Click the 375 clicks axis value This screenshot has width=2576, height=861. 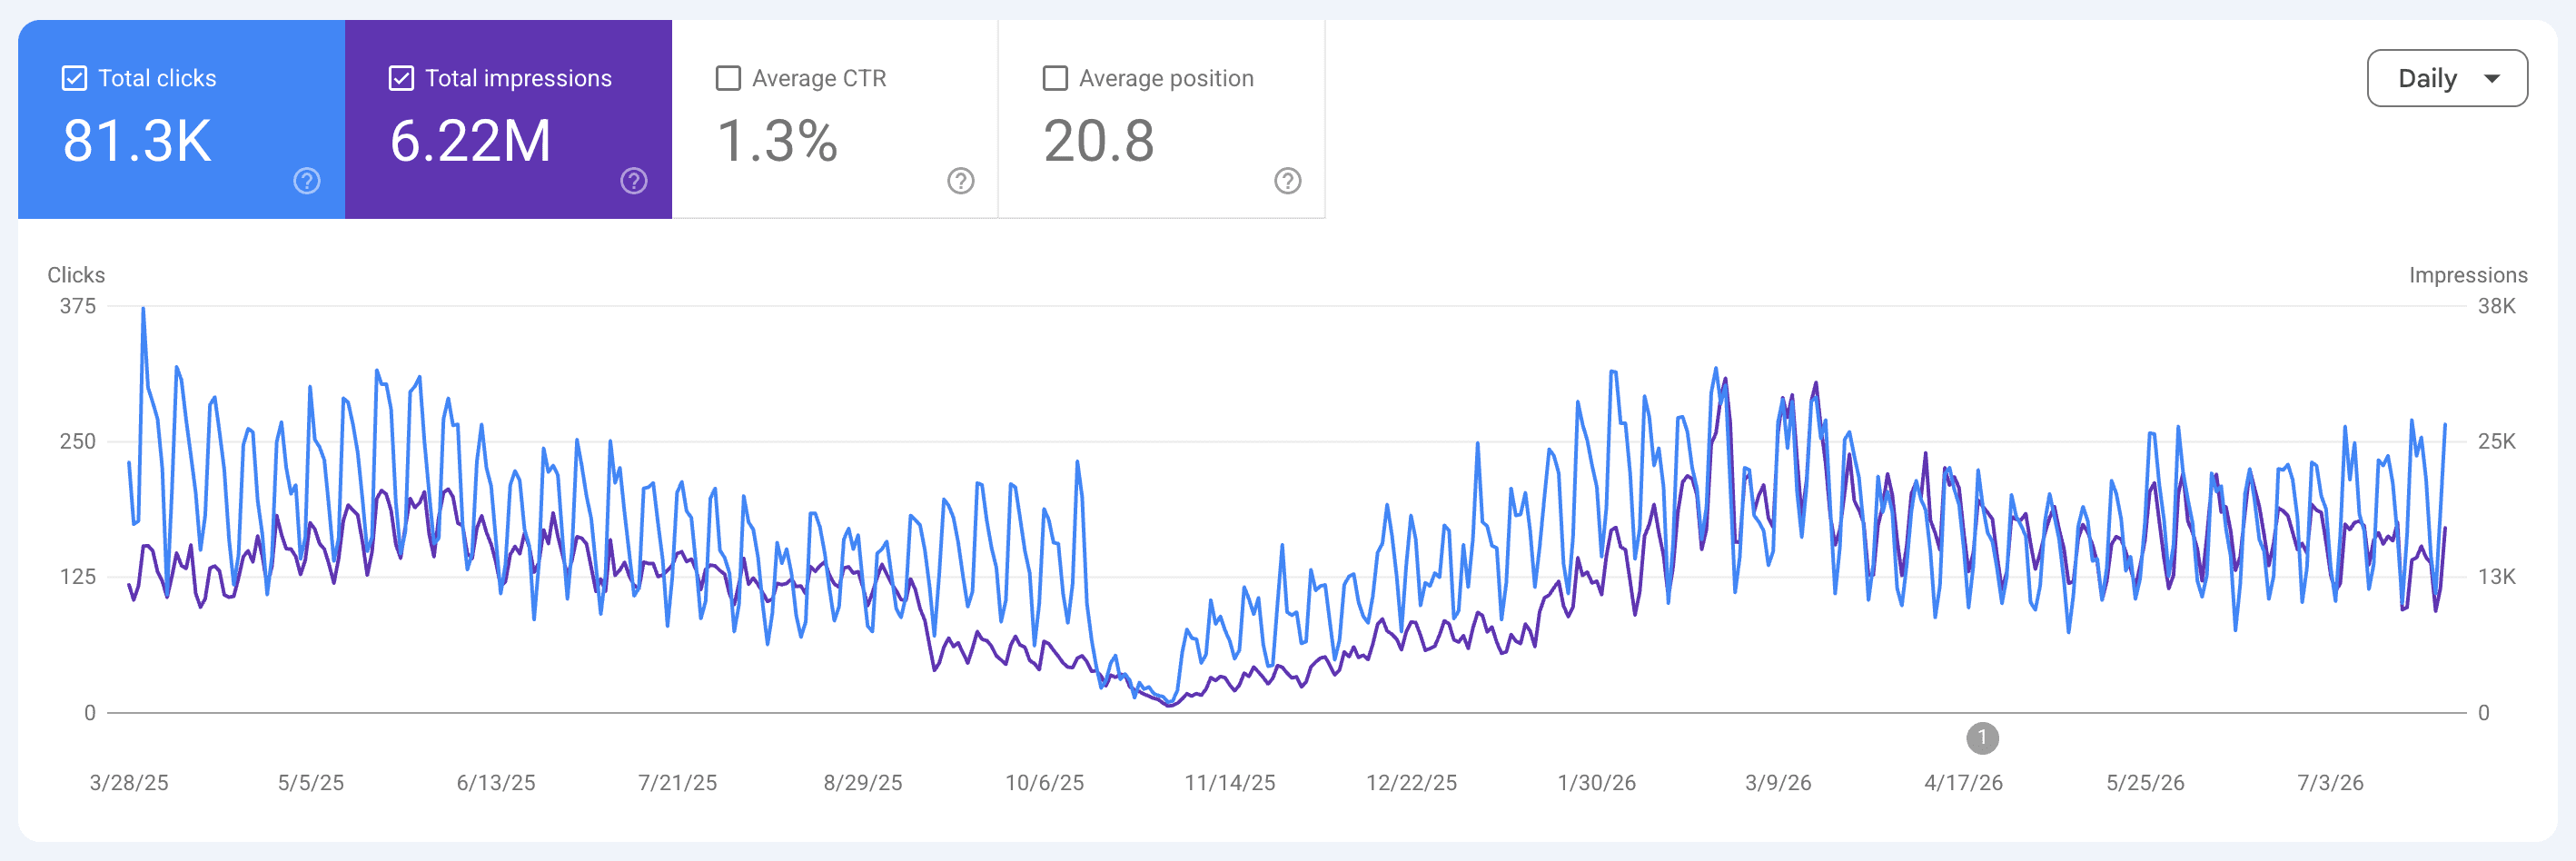tap(78, 306)
